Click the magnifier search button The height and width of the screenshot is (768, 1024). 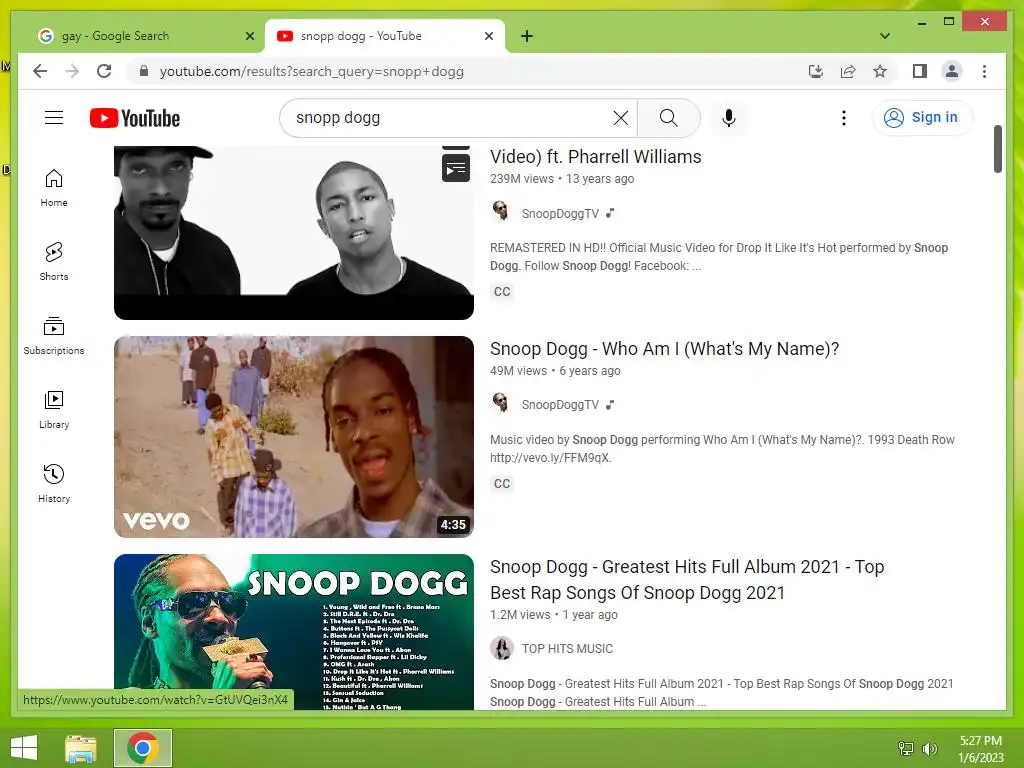[669, 118]
